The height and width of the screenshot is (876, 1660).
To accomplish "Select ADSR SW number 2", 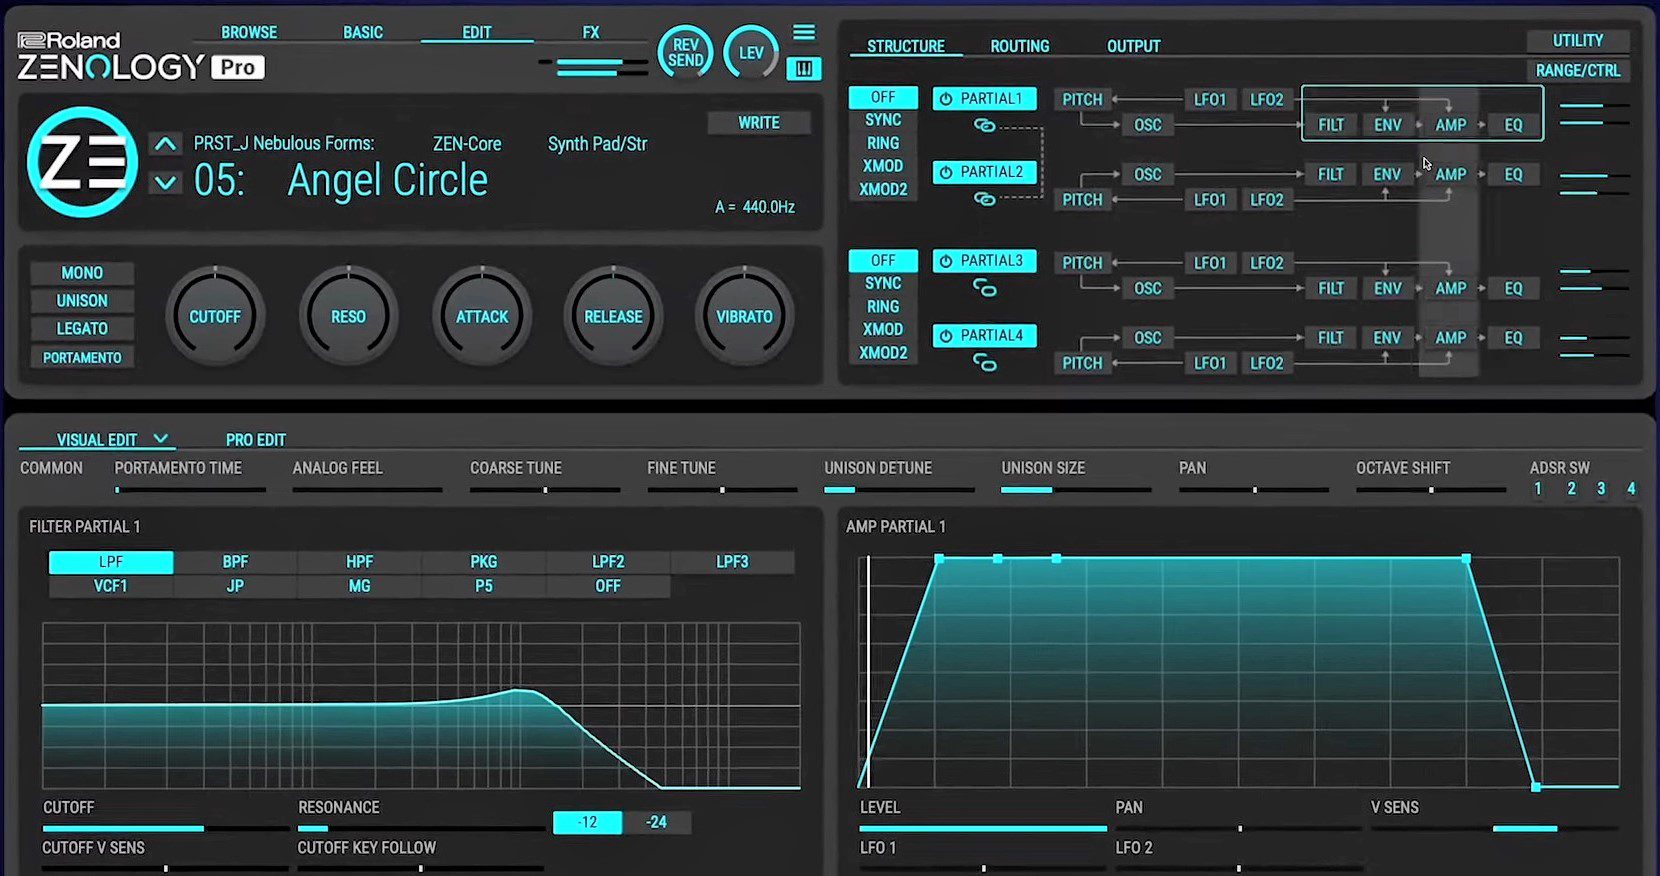I will [x=1571, y=489].
